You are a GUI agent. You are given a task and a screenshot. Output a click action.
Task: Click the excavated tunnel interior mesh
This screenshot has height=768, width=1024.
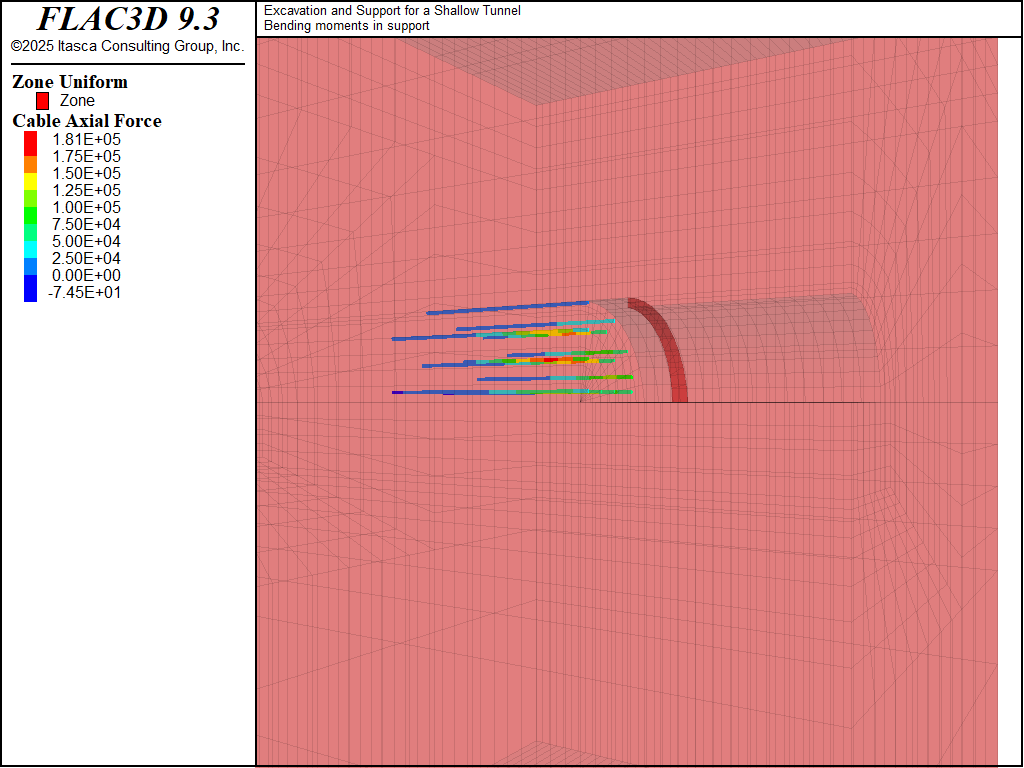click(780, 350)
